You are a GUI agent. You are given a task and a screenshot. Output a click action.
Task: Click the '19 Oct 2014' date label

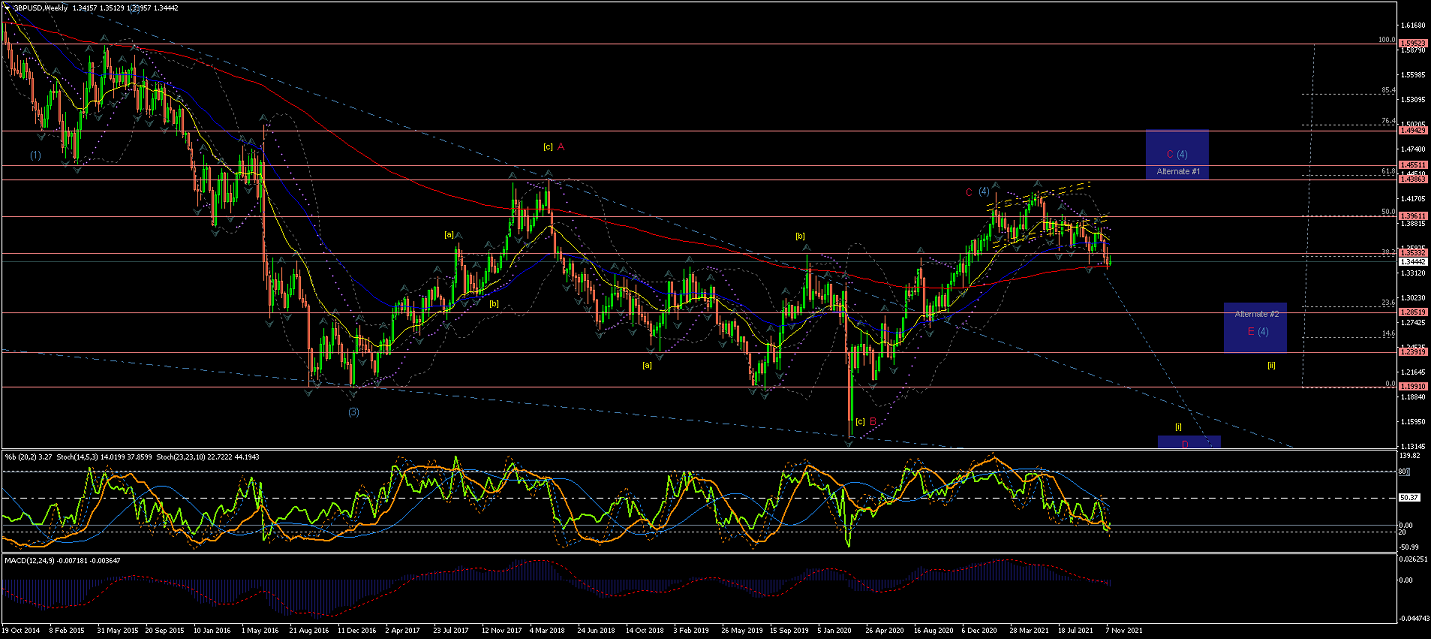(x=20, y=632)
